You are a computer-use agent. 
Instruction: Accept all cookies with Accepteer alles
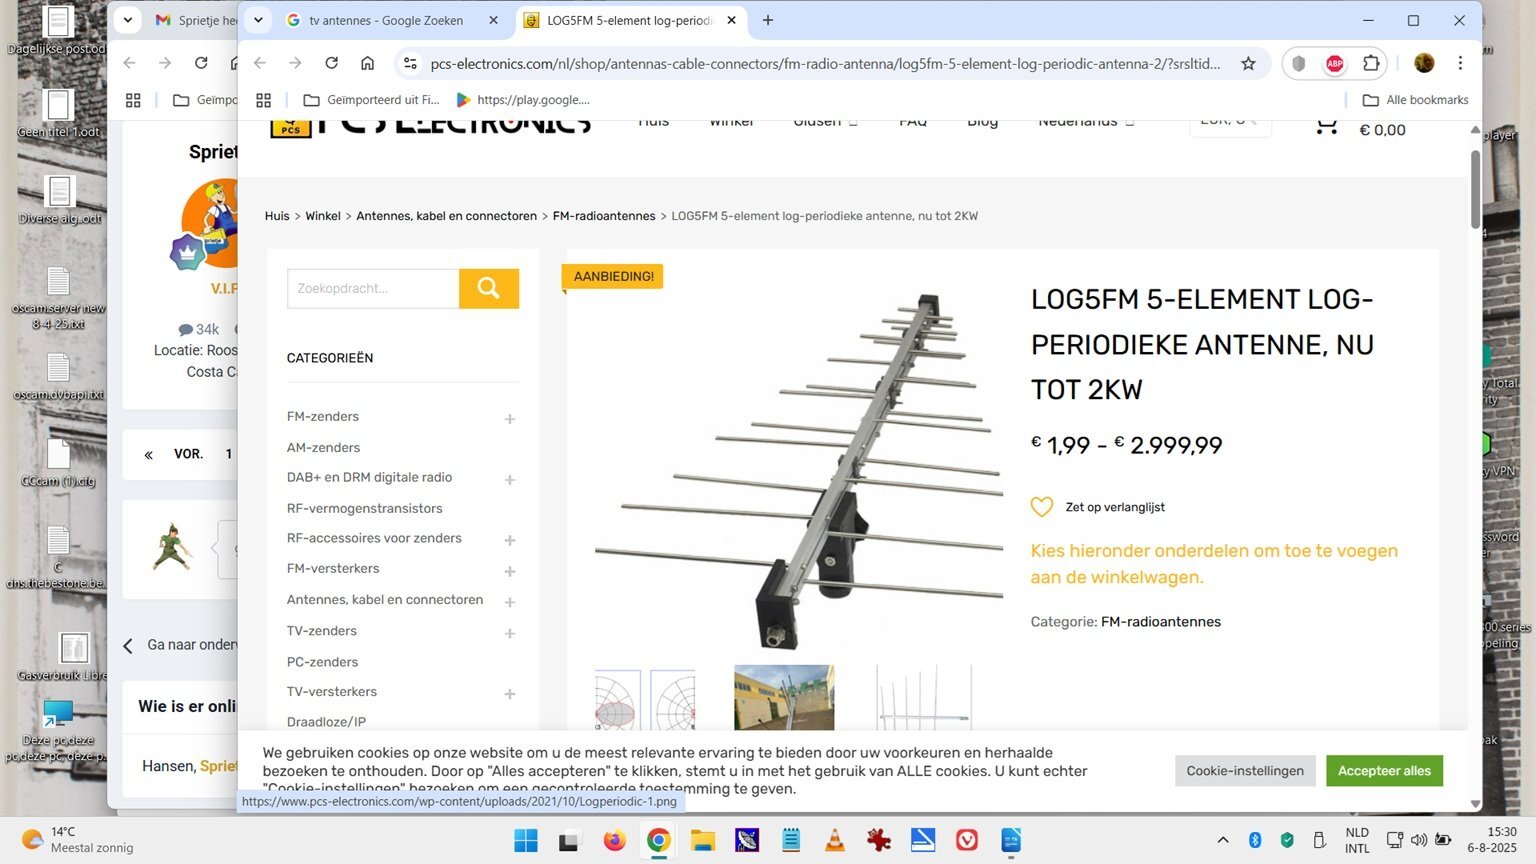coord(1384,771)
